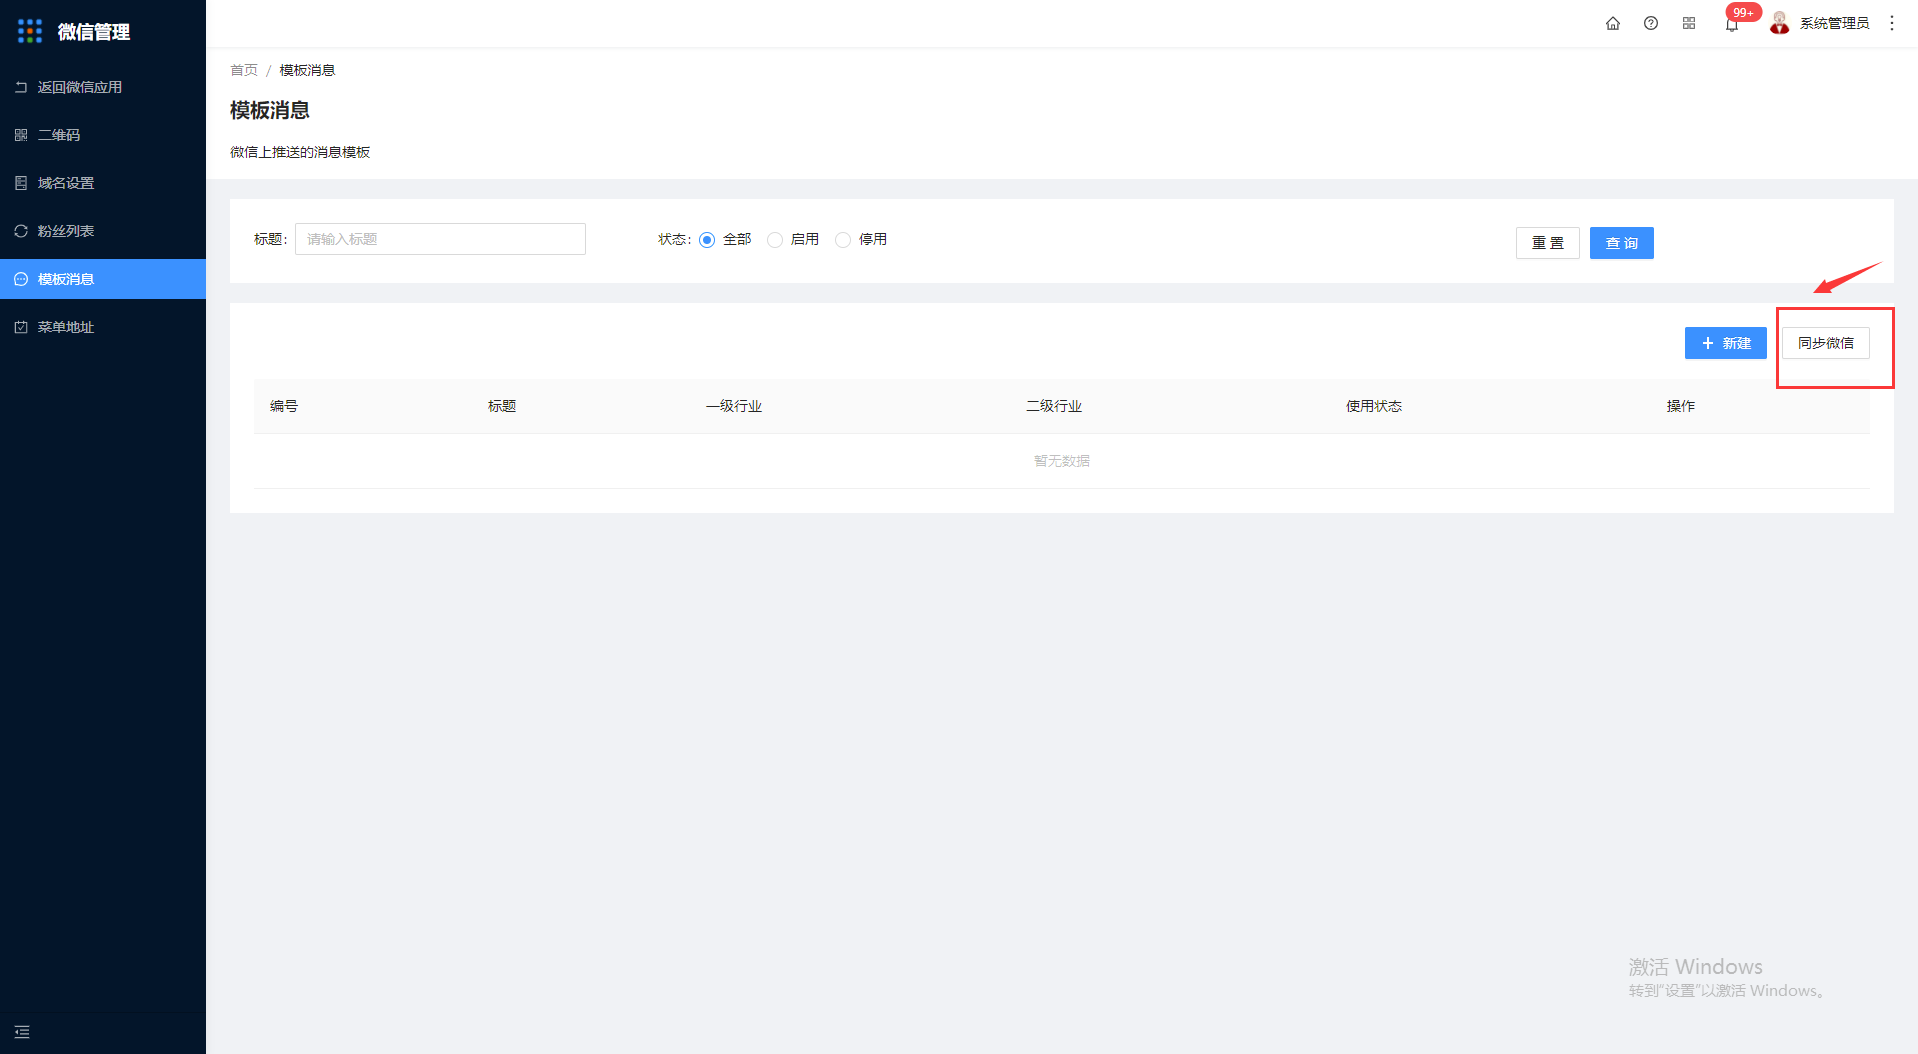The image size is (1918, 1054).
Task: Click the 返回微信应用 back icon
Action: pyautogui.click(x=21, y=87)
